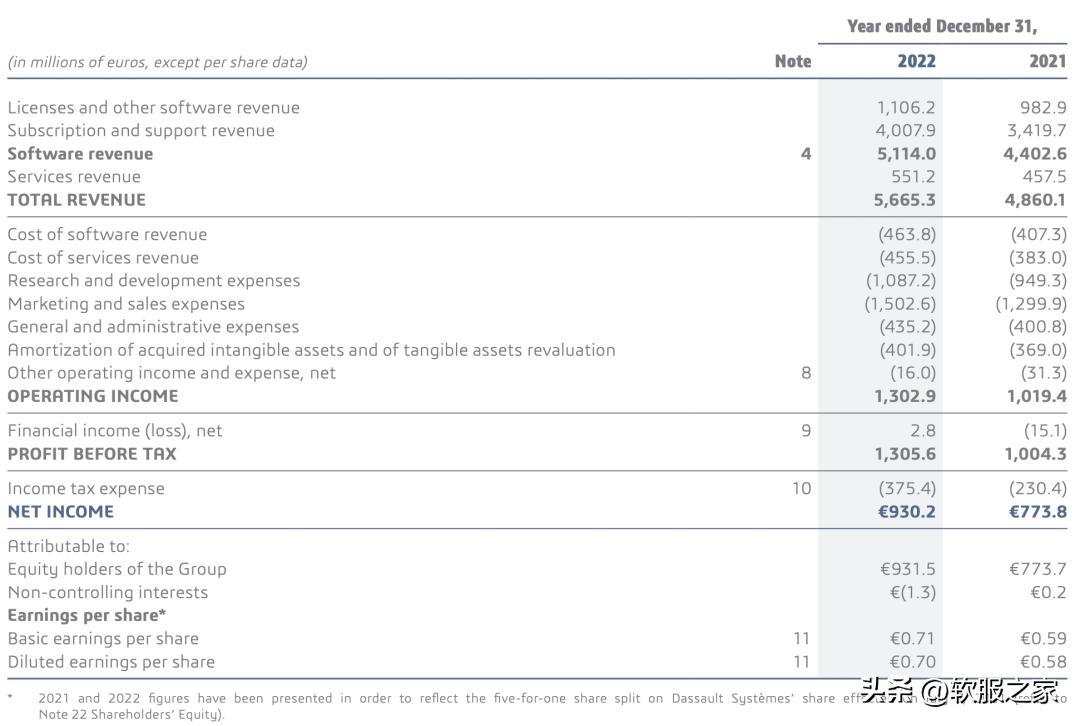Viewport: 1080px width, 726px height.
Task: Select the Subscription and support revenue label
Action: click(x=140, y=130)
